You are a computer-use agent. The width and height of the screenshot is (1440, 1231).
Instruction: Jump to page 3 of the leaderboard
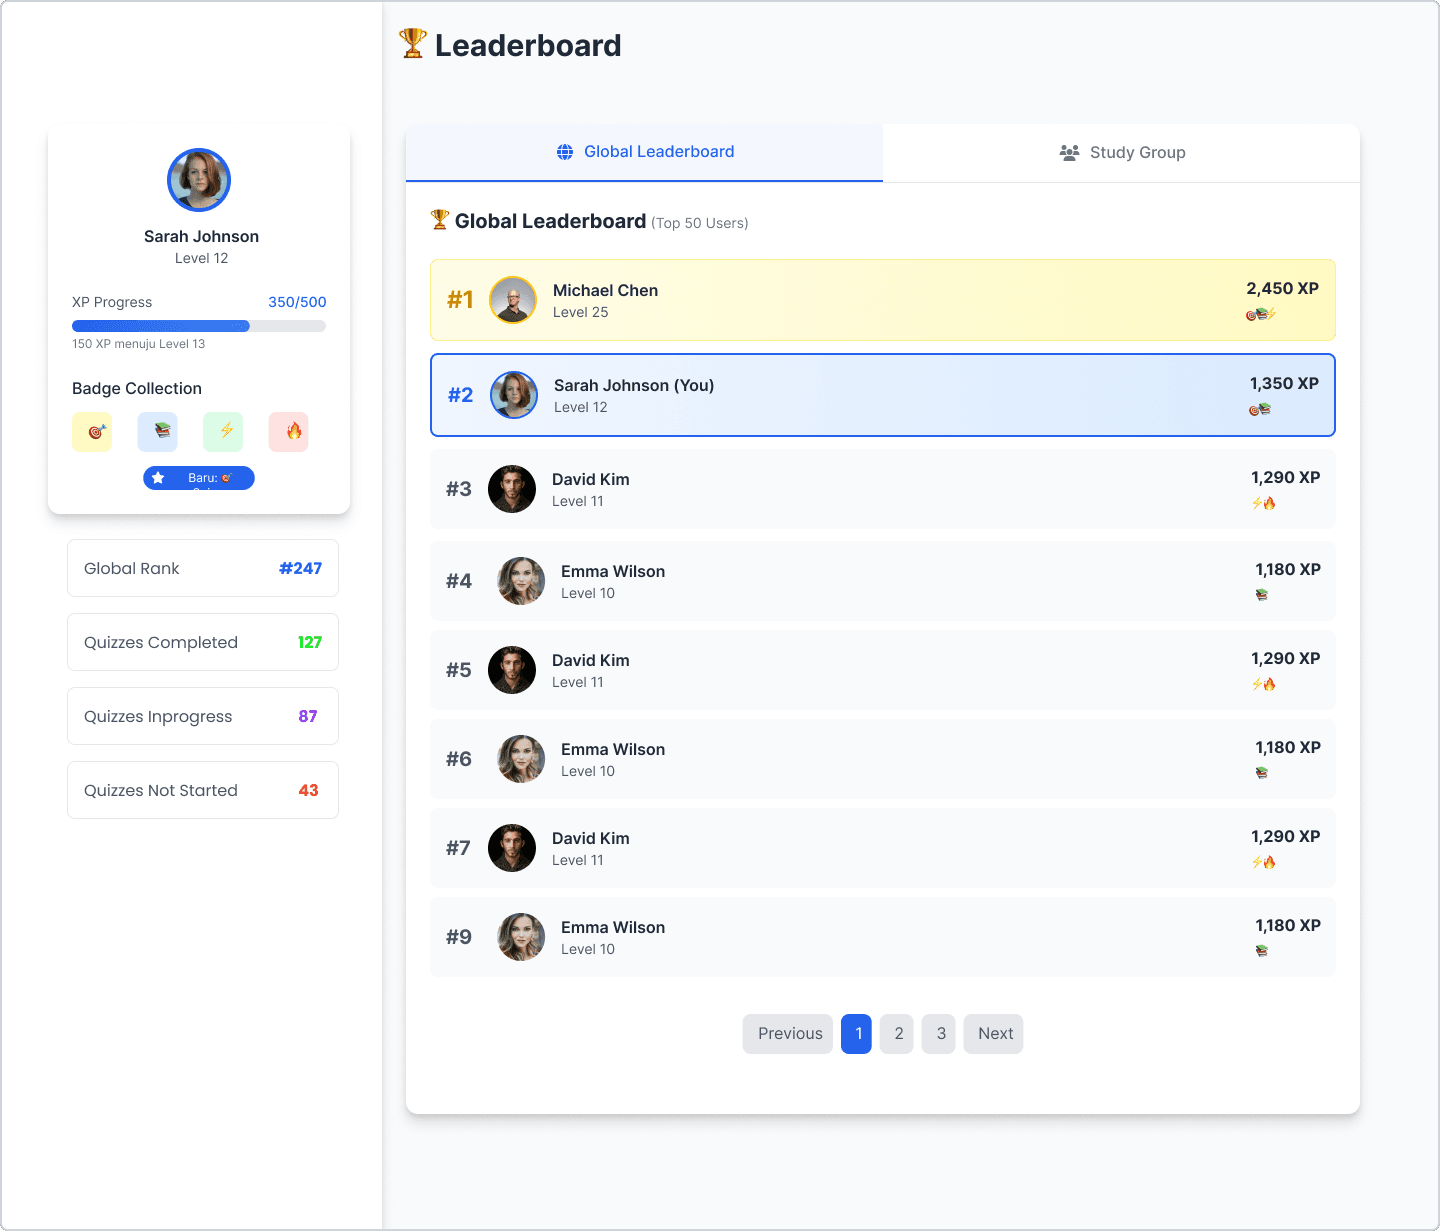[x=939, y=1034]
